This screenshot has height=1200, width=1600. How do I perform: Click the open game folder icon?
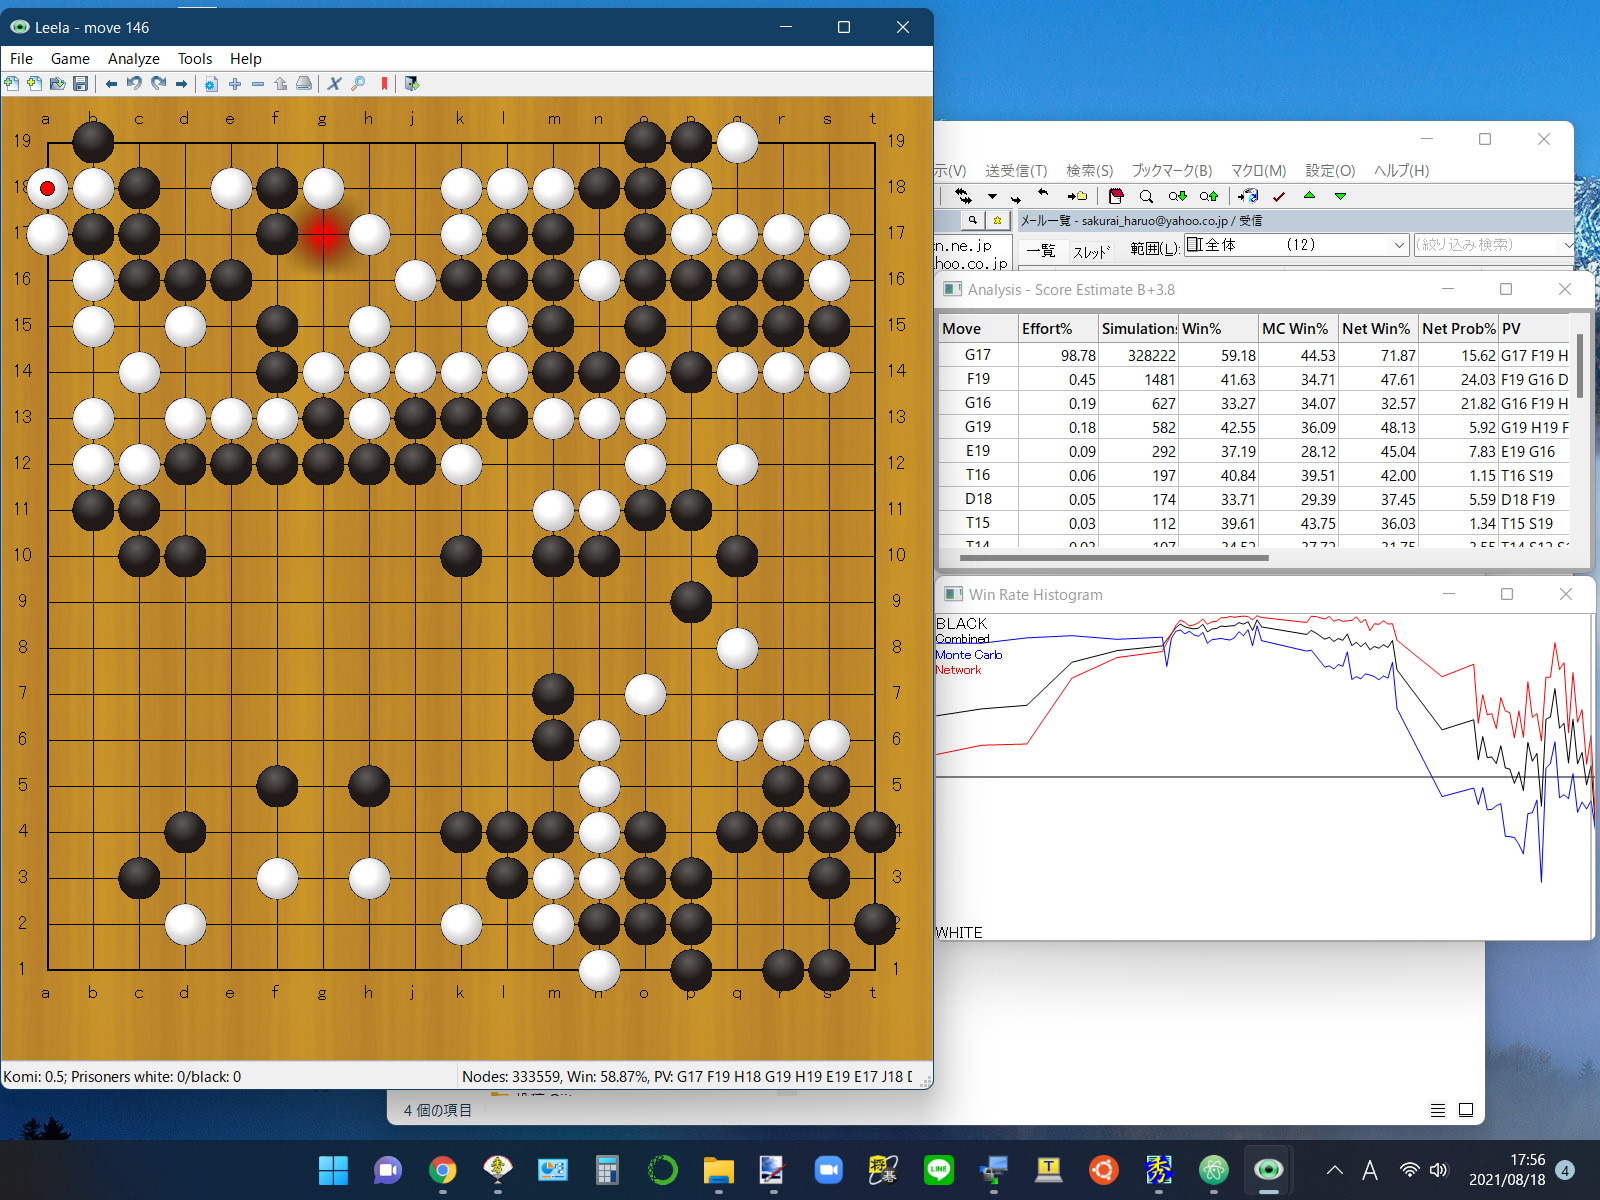point(57,84)
